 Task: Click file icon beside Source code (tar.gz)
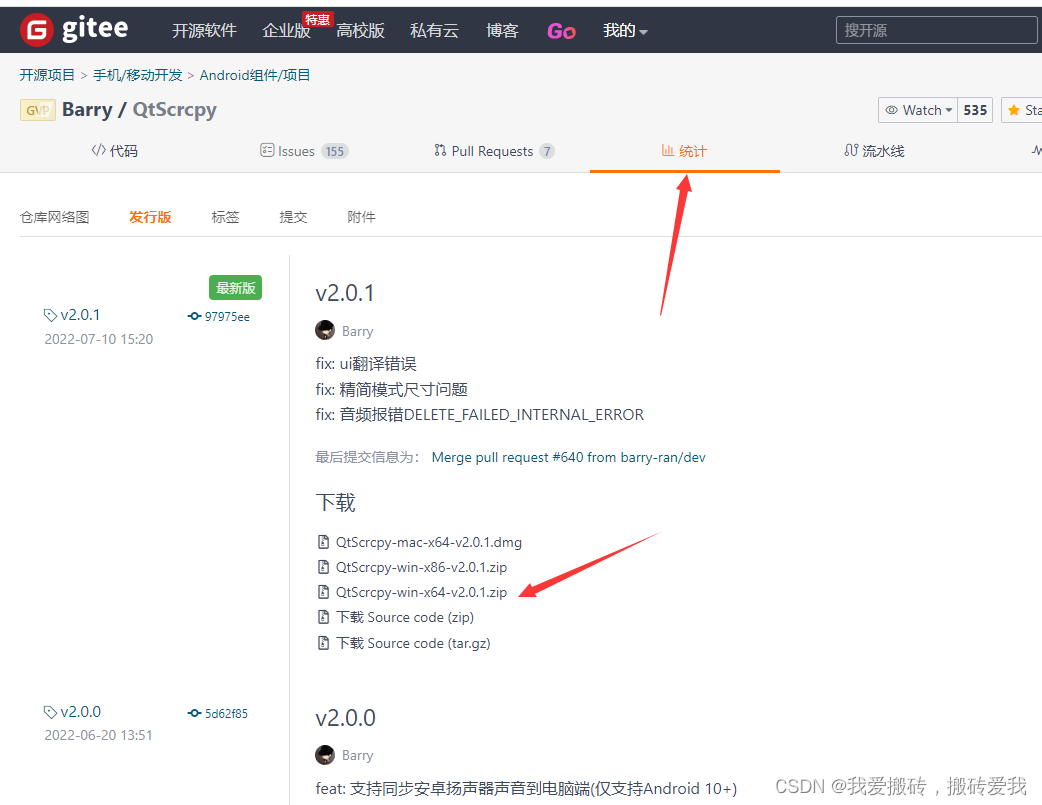pos(323,643)
